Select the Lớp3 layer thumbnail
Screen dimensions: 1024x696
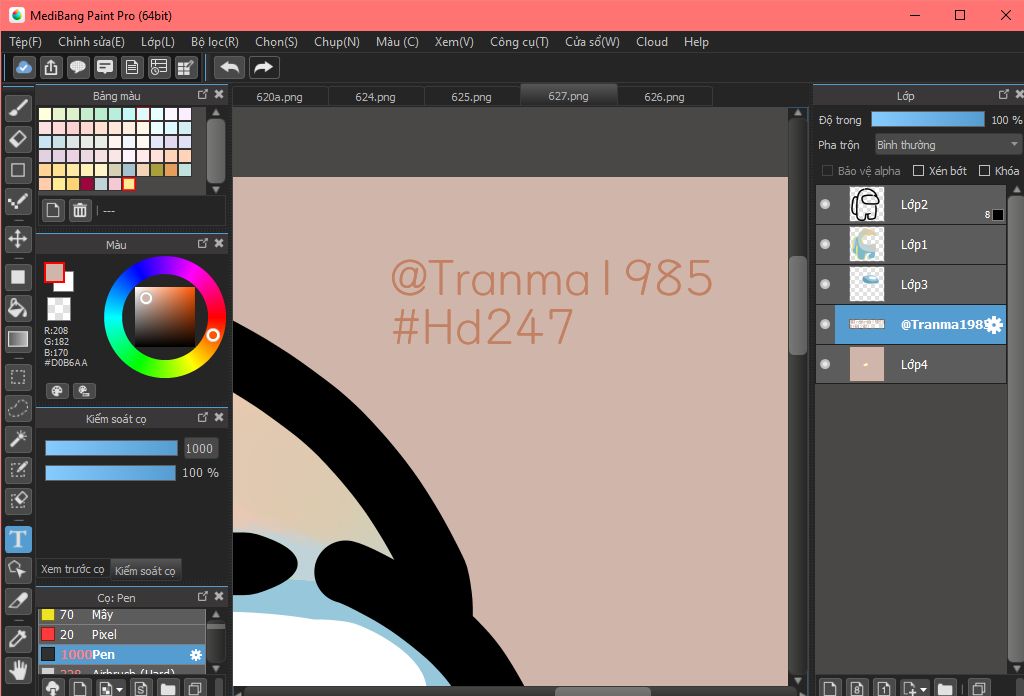tap(867, 284)
